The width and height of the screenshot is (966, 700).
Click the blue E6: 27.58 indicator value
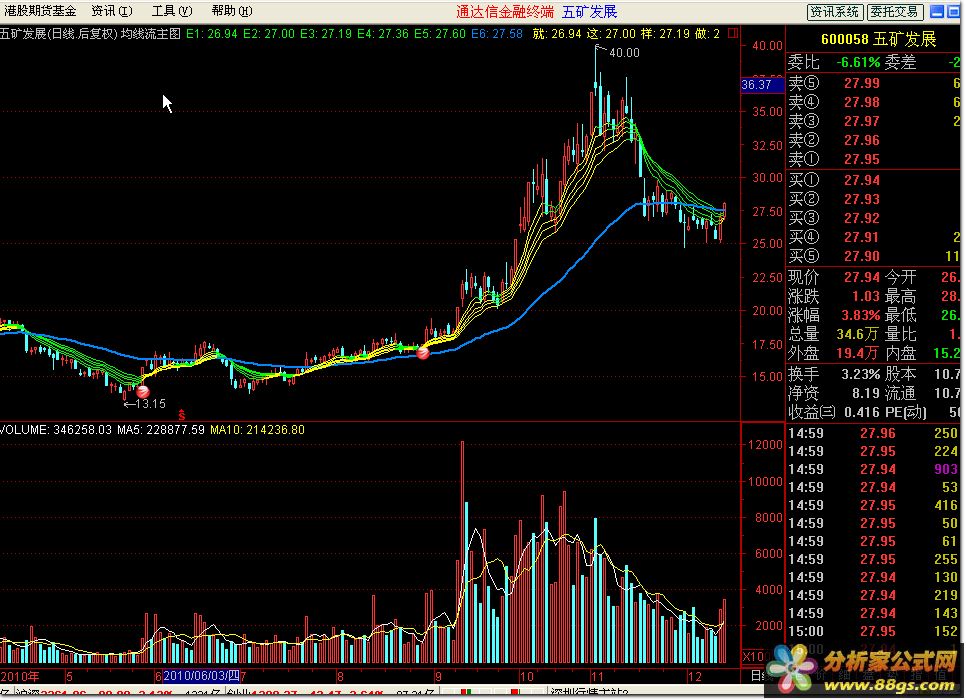(497, 34)
